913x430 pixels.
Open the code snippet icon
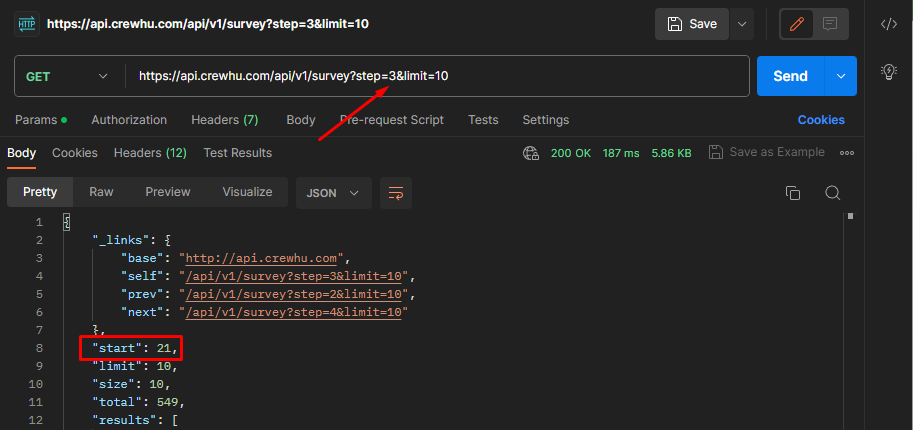pyautogui.click(x=889, y=24)
